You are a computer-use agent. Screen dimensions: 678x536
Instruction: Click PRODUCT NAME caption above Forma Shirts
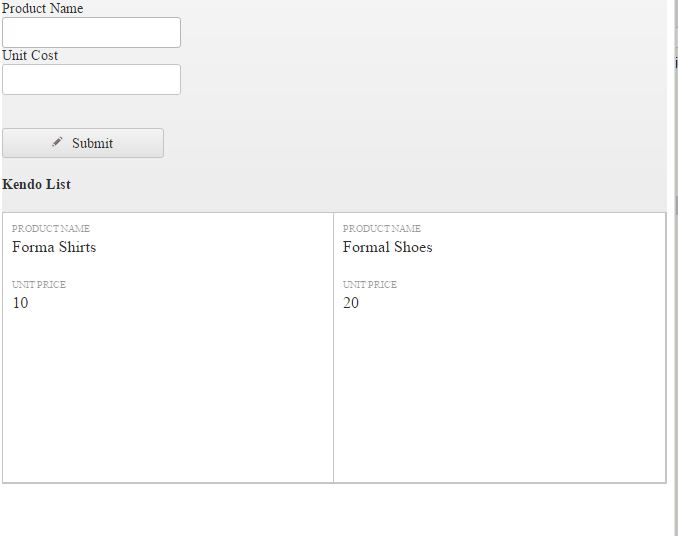pyautogui.click(x=51, y=229)
